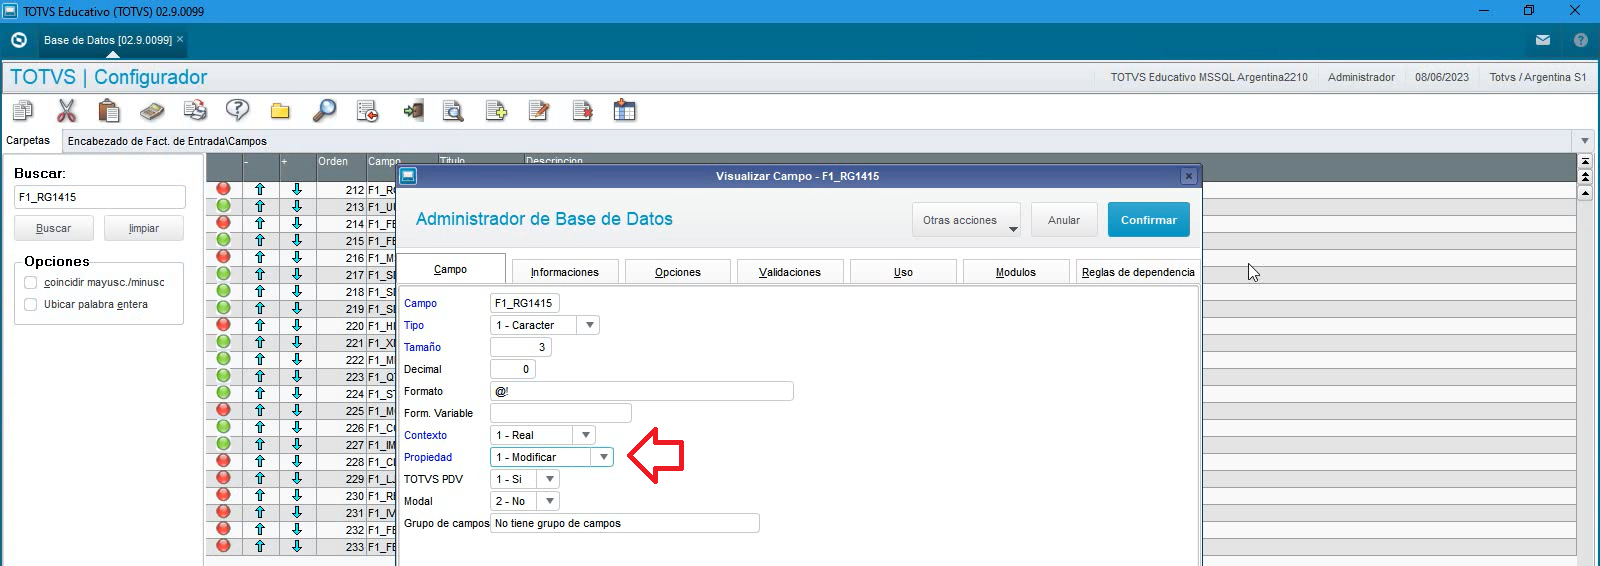Click the delete document red X icon

pos(582,111)
